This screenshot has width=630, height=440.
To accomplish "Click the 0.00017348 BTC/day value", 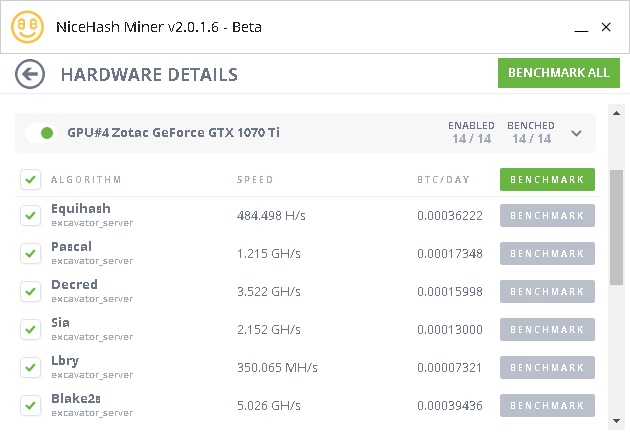I will pyautogui.click(x=450, y=254).
